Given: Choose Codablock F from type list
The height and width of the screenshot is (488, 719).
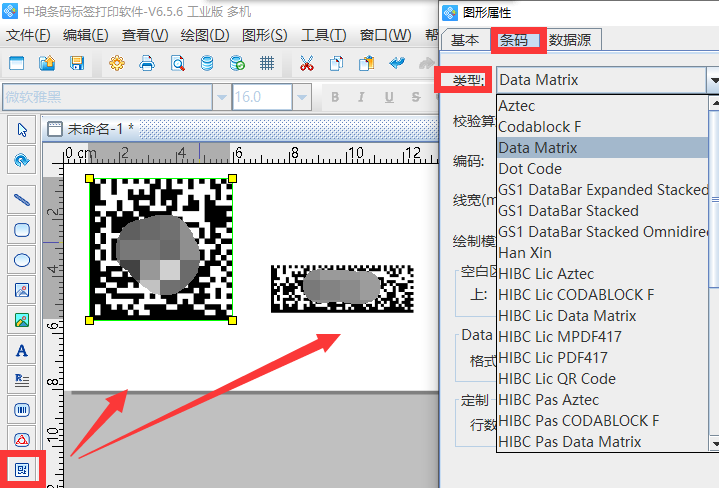Looking at the screenshot, I should [603, 127].
